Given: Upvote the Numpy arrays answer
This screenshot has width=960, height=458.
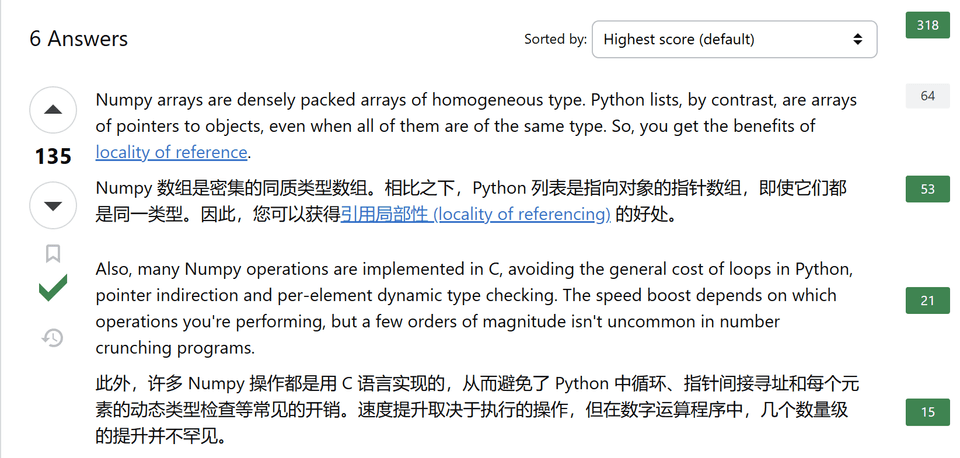Looking at the screenshot, I should 53,110.
